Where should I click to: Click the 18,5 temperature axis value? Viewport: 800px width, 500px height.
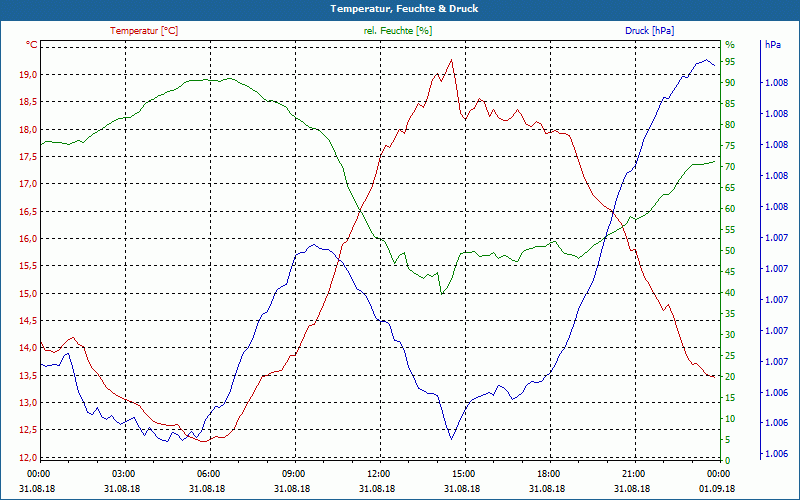point(29,102)
